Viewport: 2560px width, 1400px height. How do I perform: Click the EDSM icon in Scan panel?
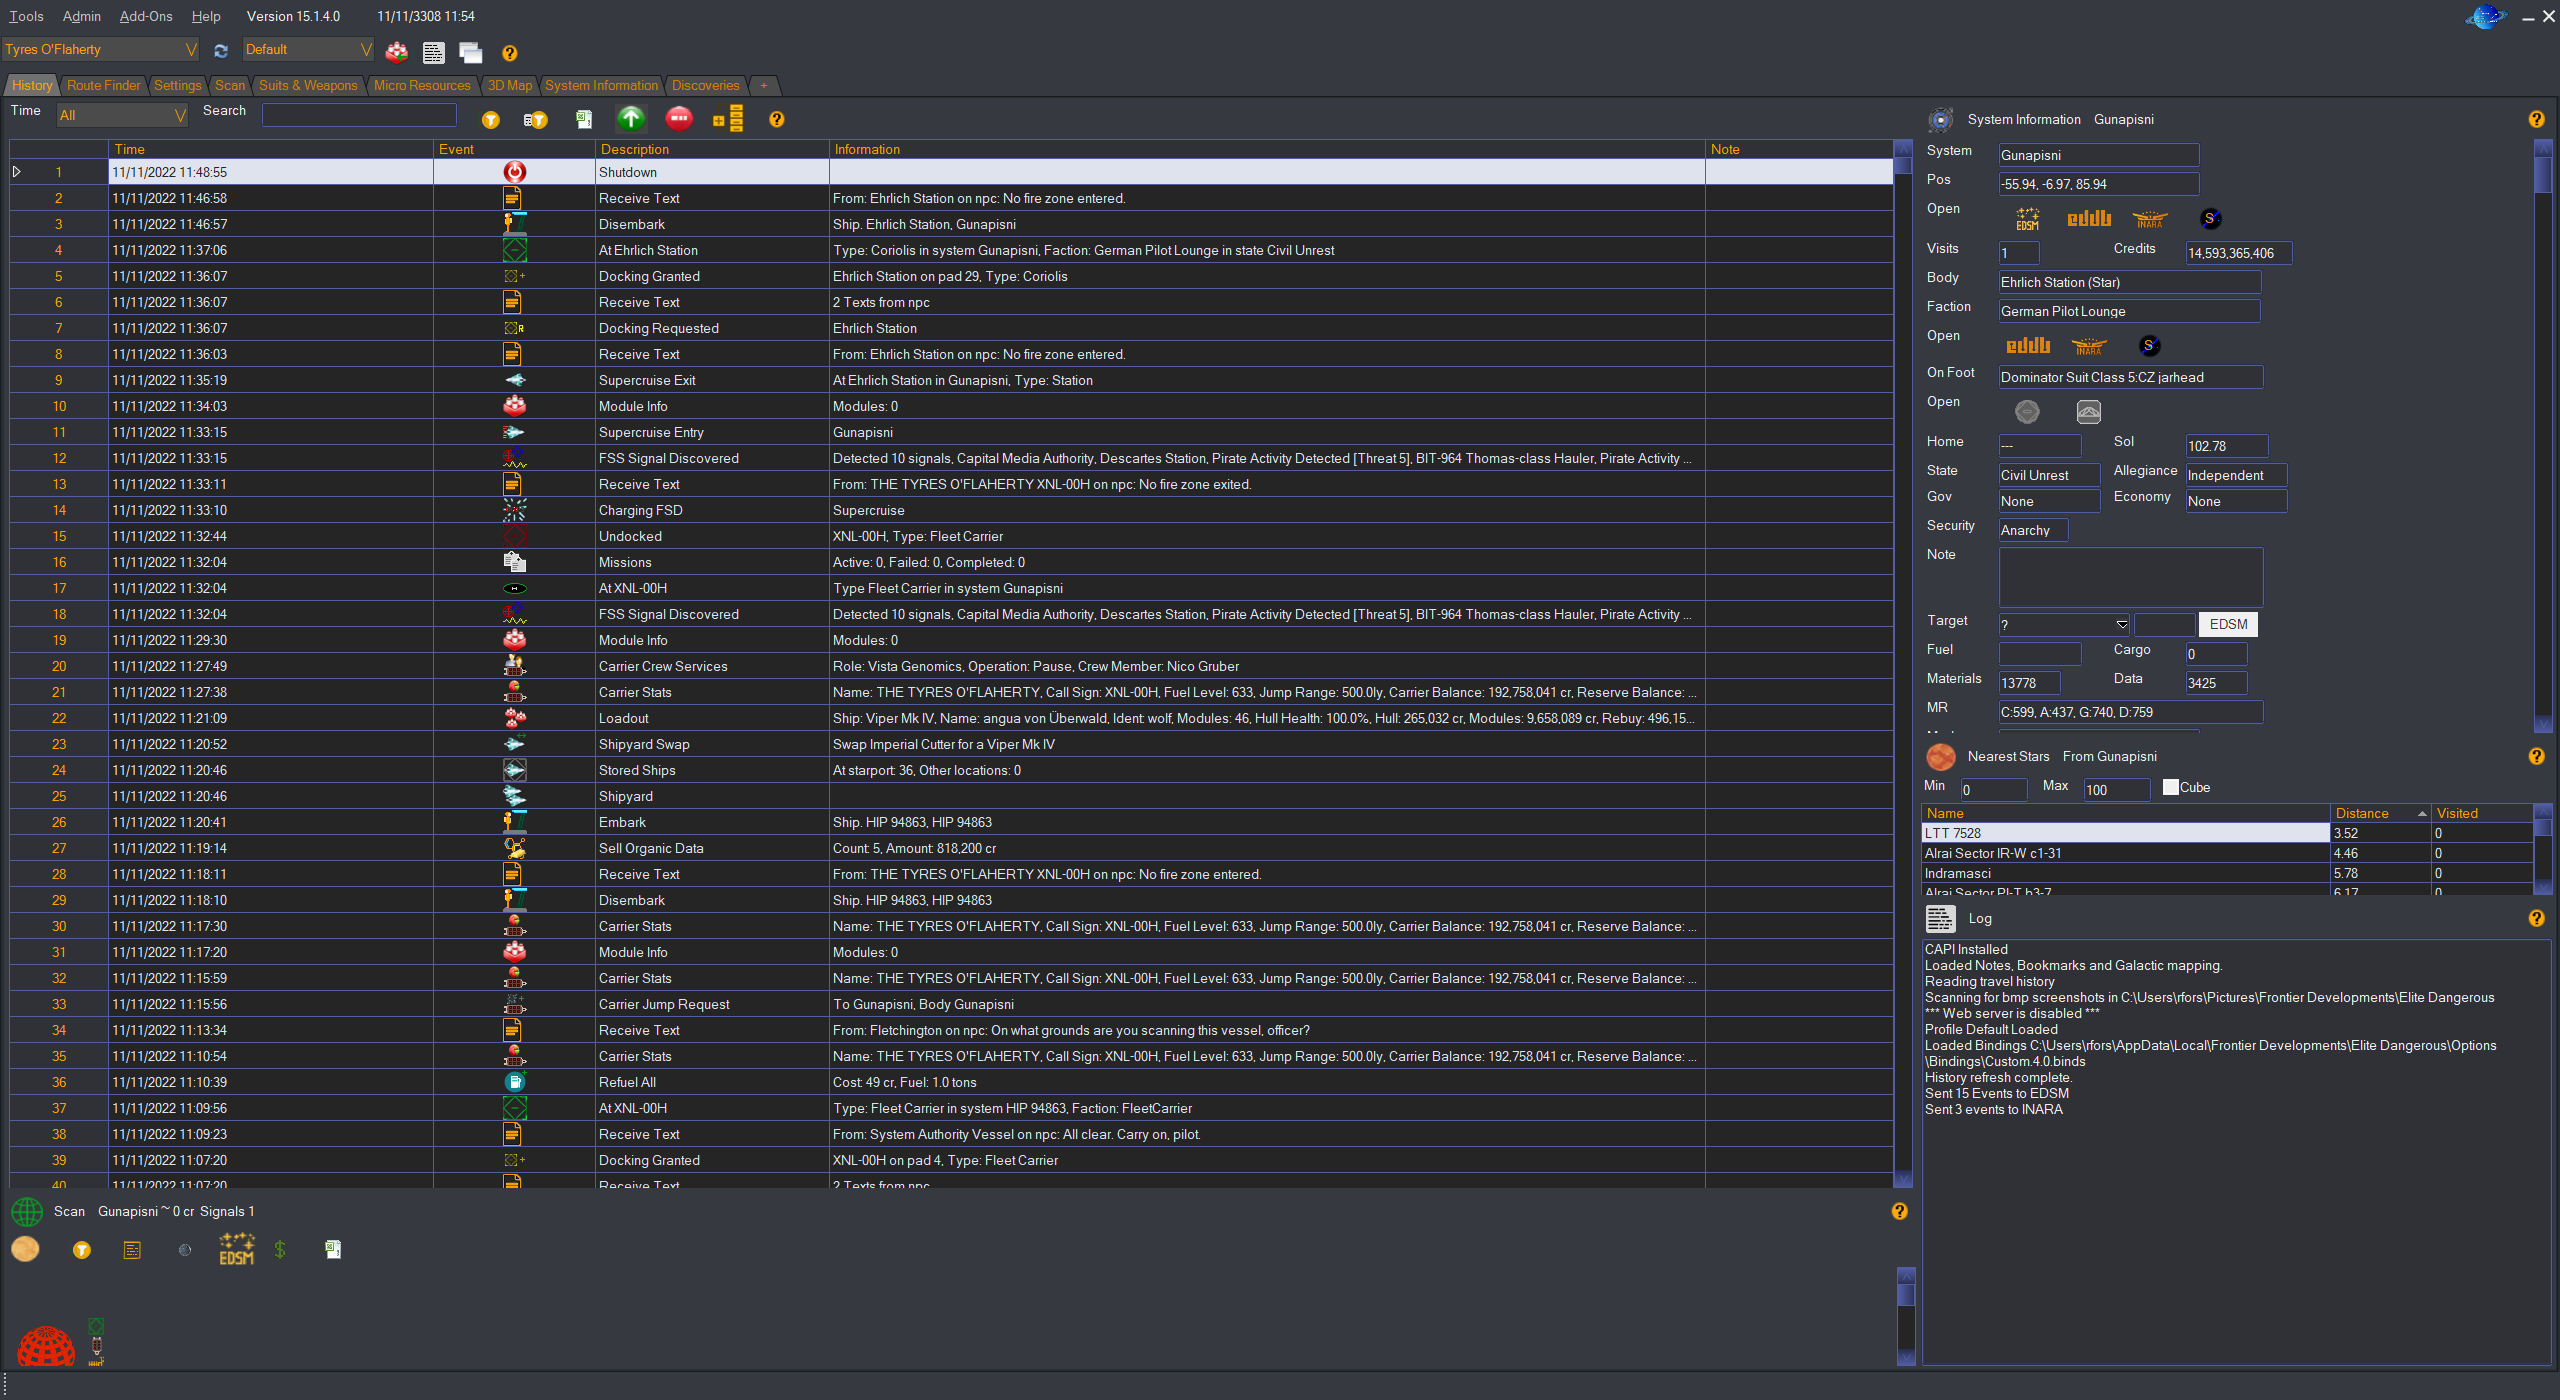tap(236, 1249)
